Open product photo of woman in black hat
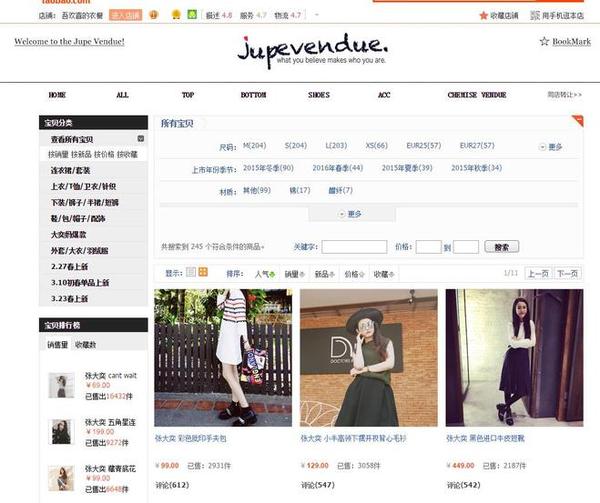 point(368,358)
